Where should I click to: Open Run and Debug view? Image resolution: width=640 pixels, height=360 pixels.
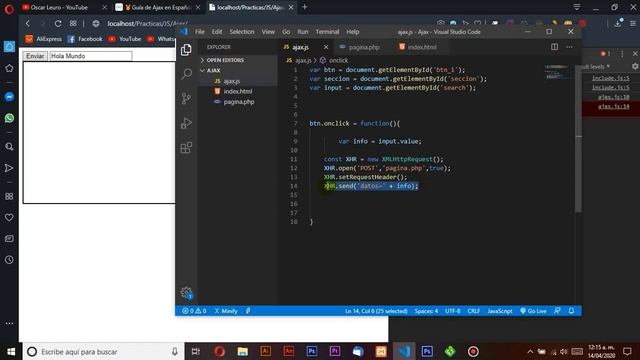click(186, 123)
